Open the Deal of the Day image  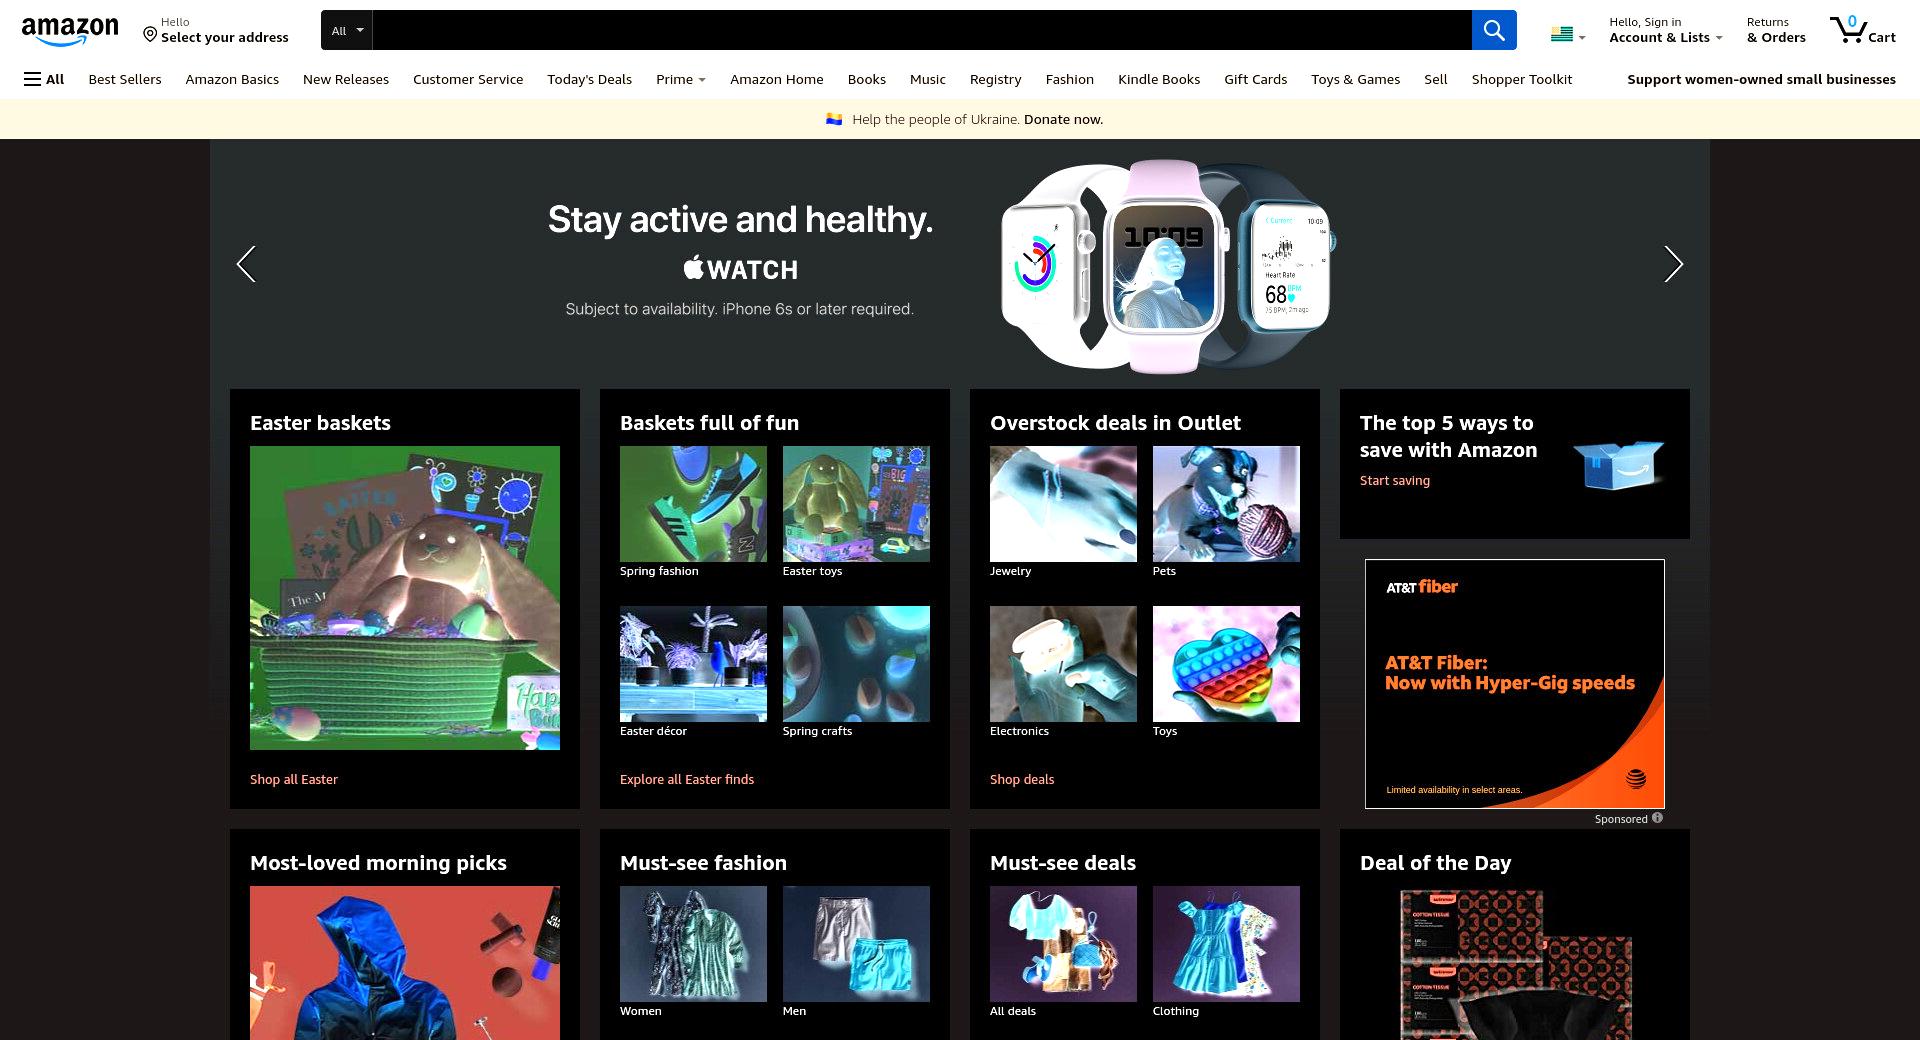[1515, 963]
